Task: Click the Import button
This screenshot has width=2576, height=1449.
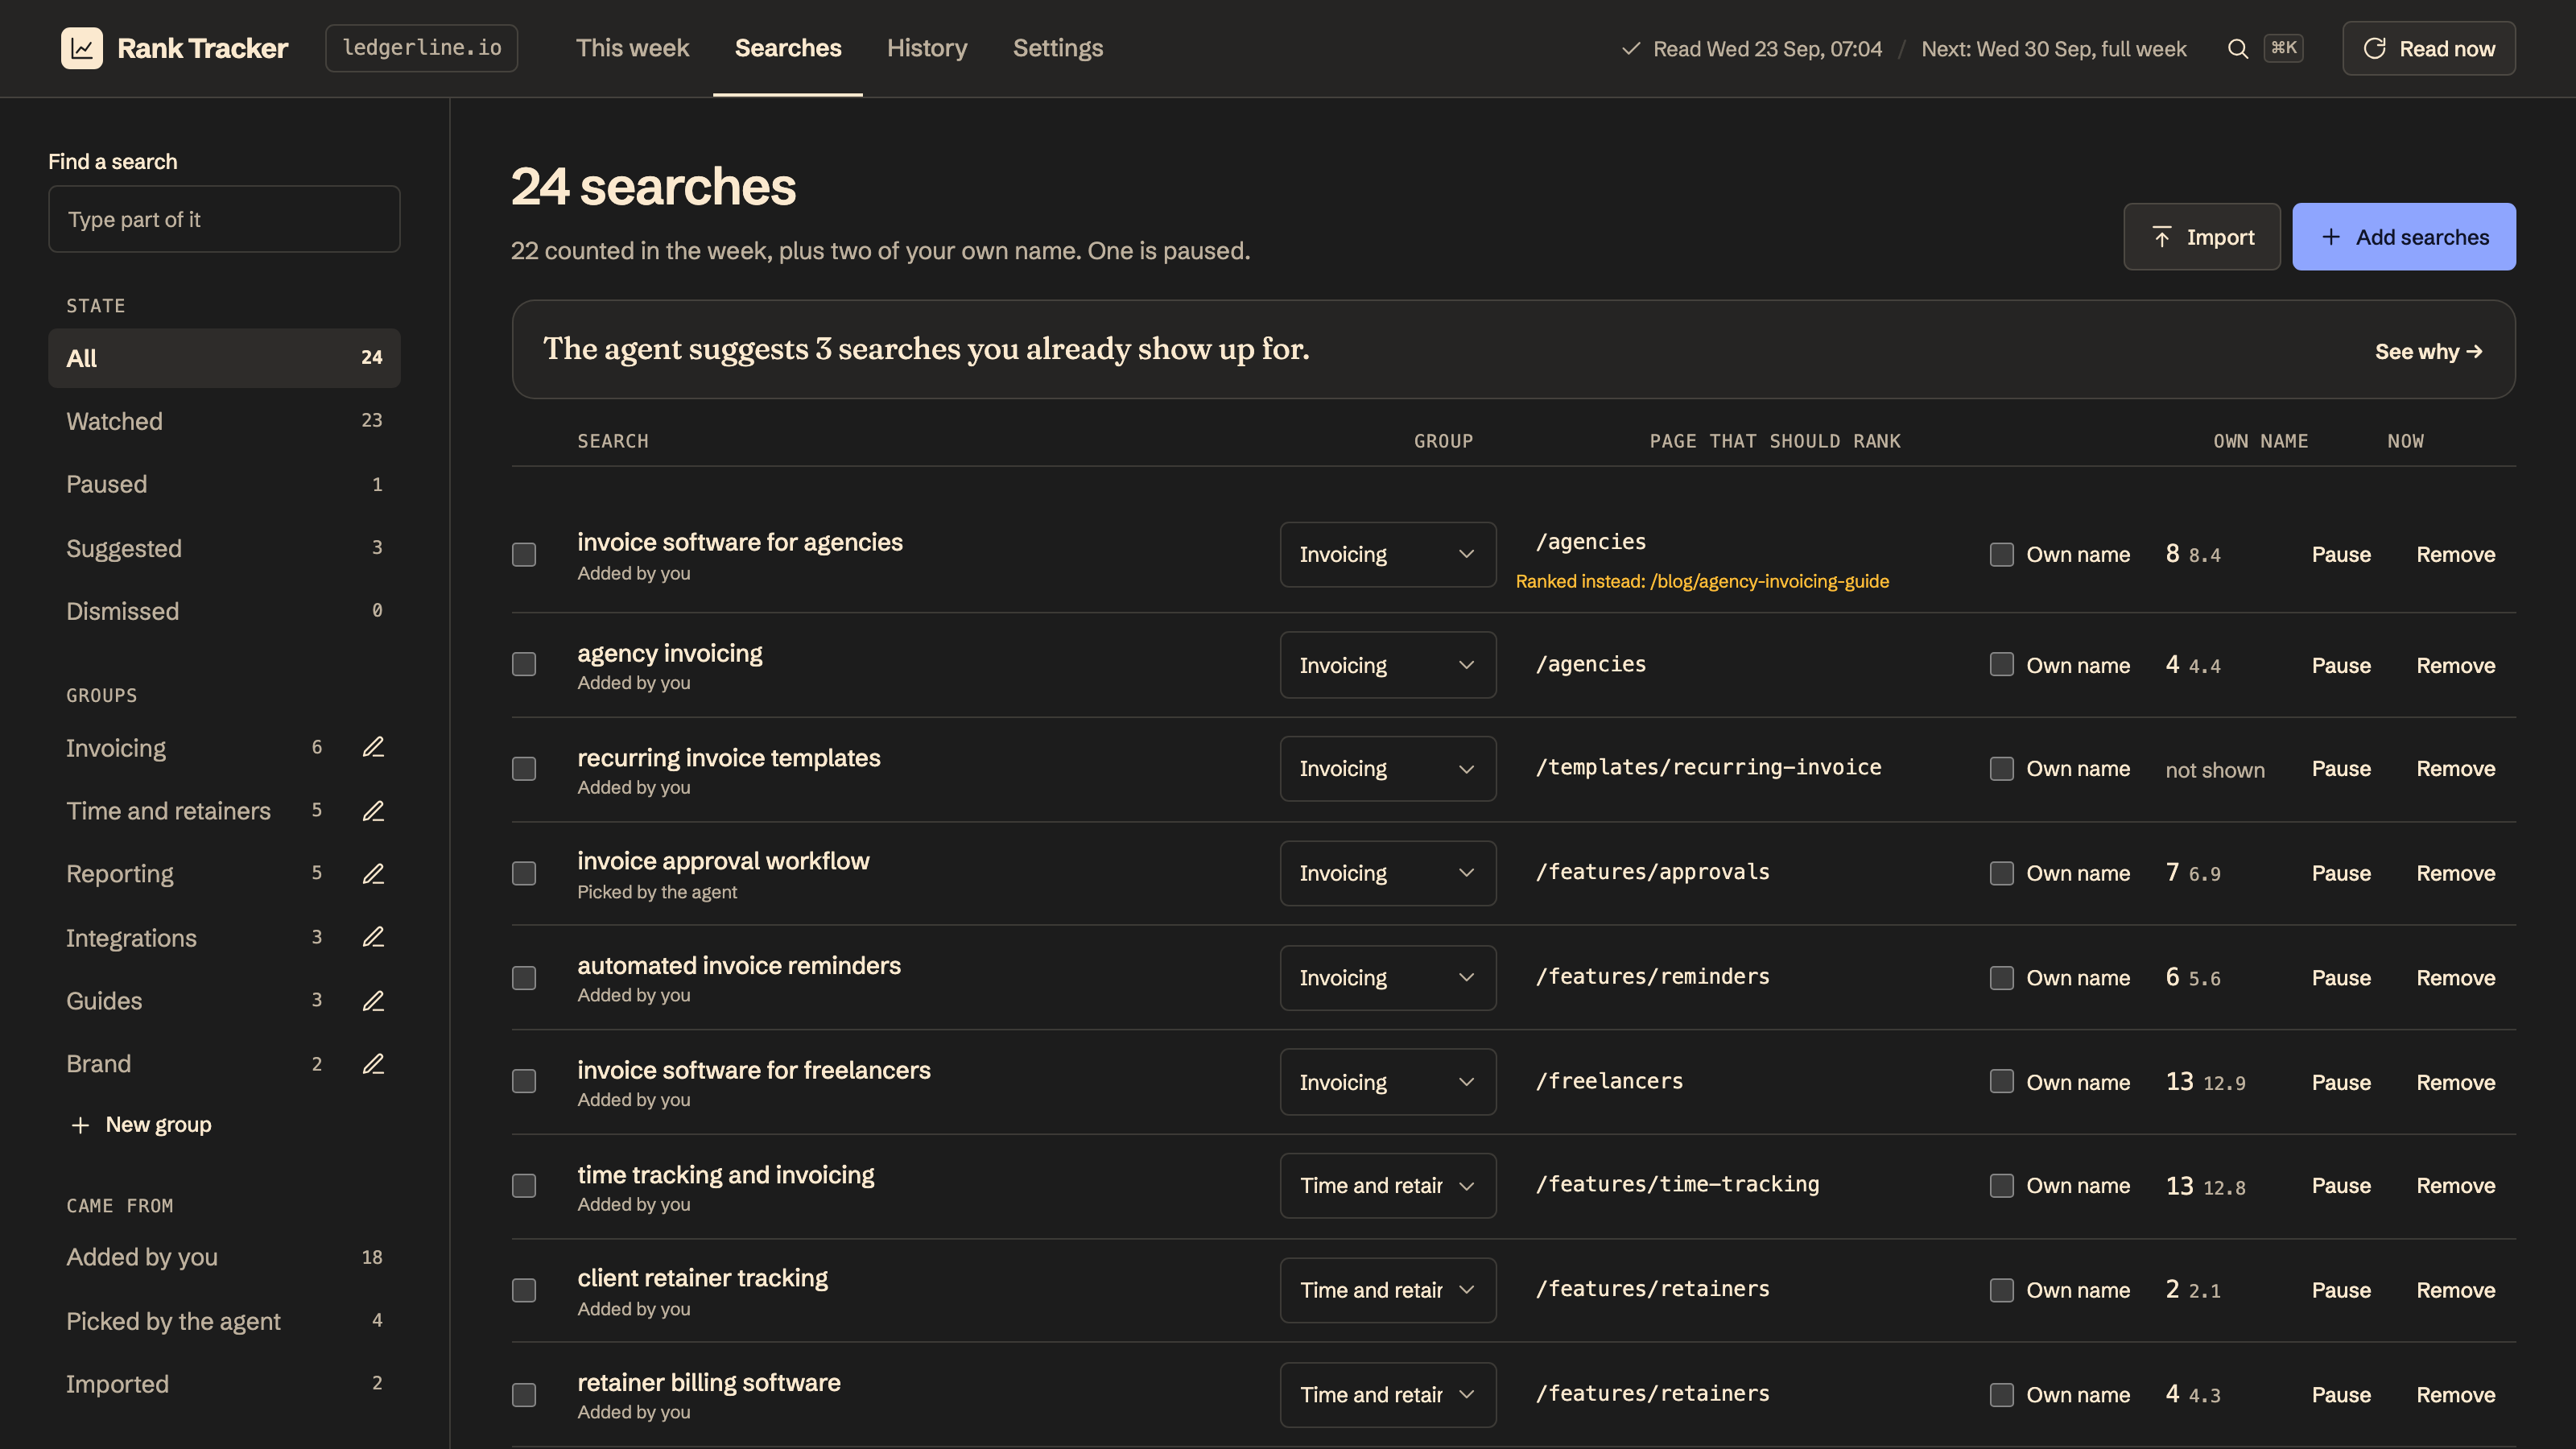Action: (x=2202, y=237)
